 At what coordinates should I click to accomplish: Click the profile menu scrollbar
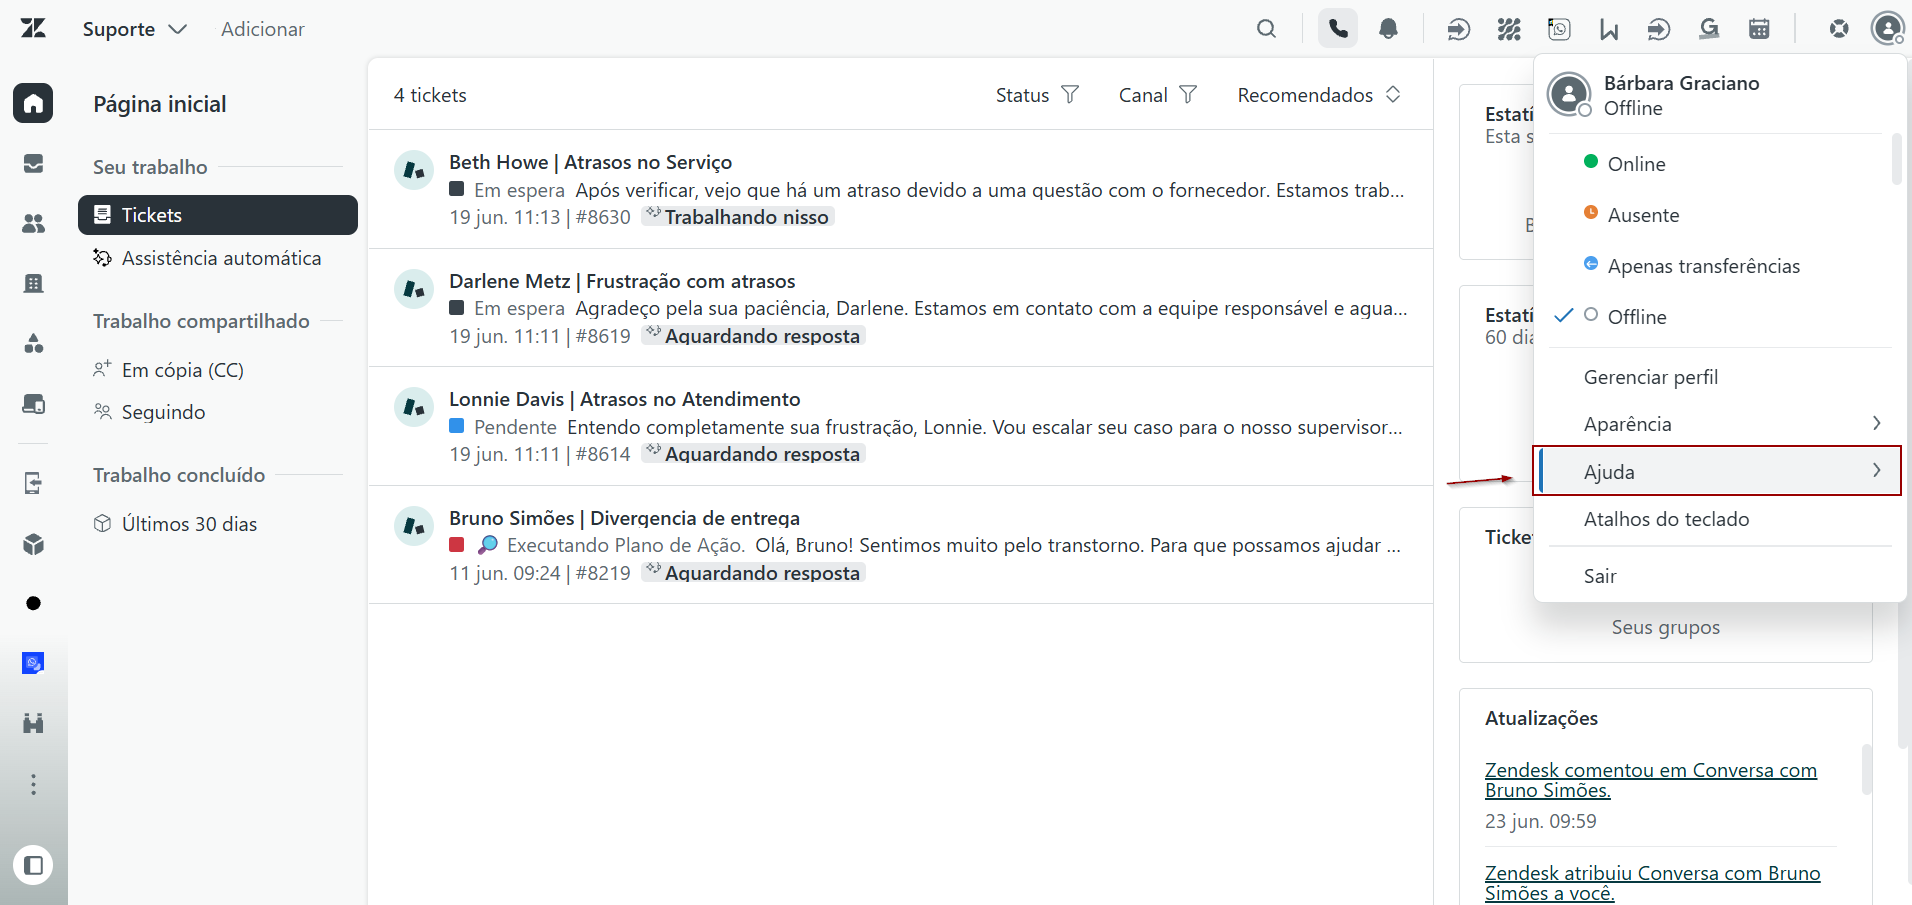tap(1897, 160)
